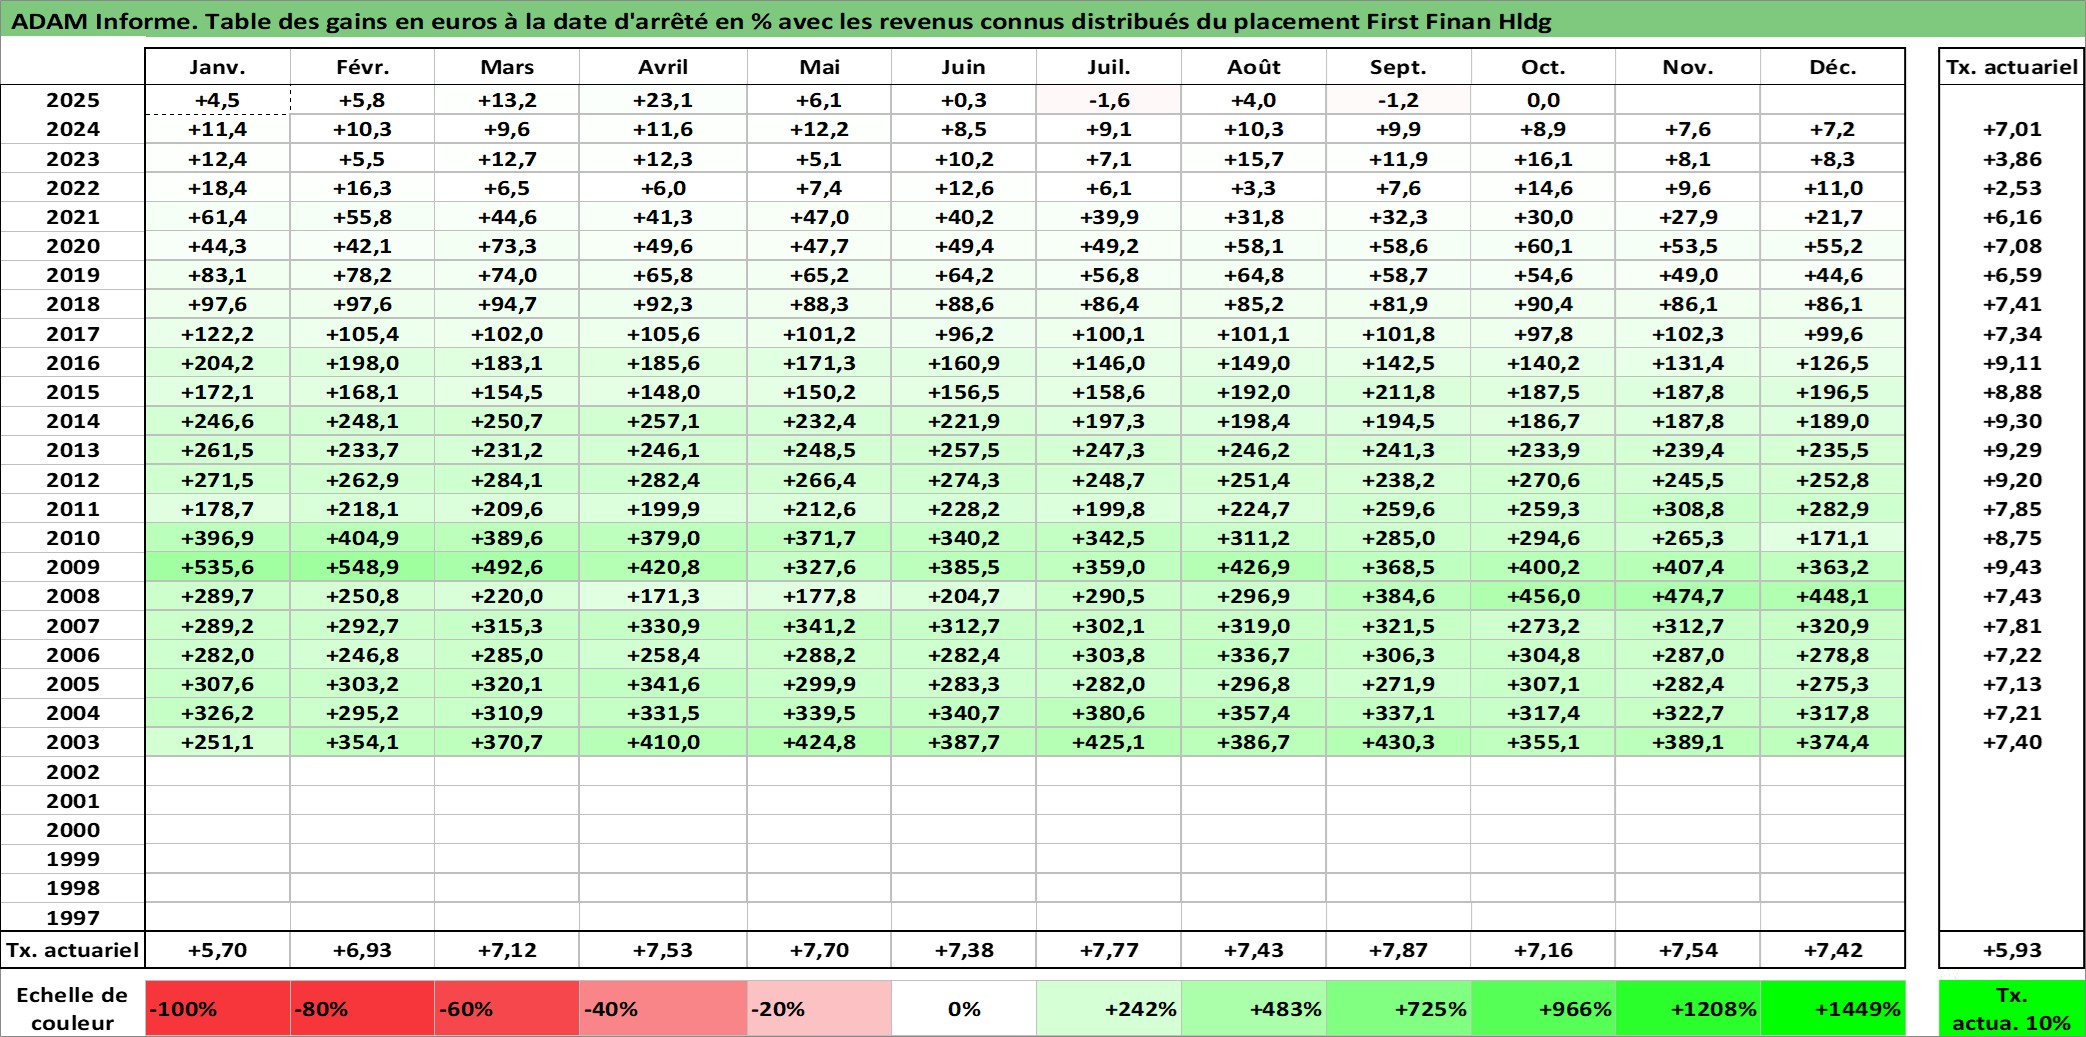This screenshot has width=2086, height=1037.
Task: Click the +548,9 cell in Févr. 2009
Action: (362, 567)
